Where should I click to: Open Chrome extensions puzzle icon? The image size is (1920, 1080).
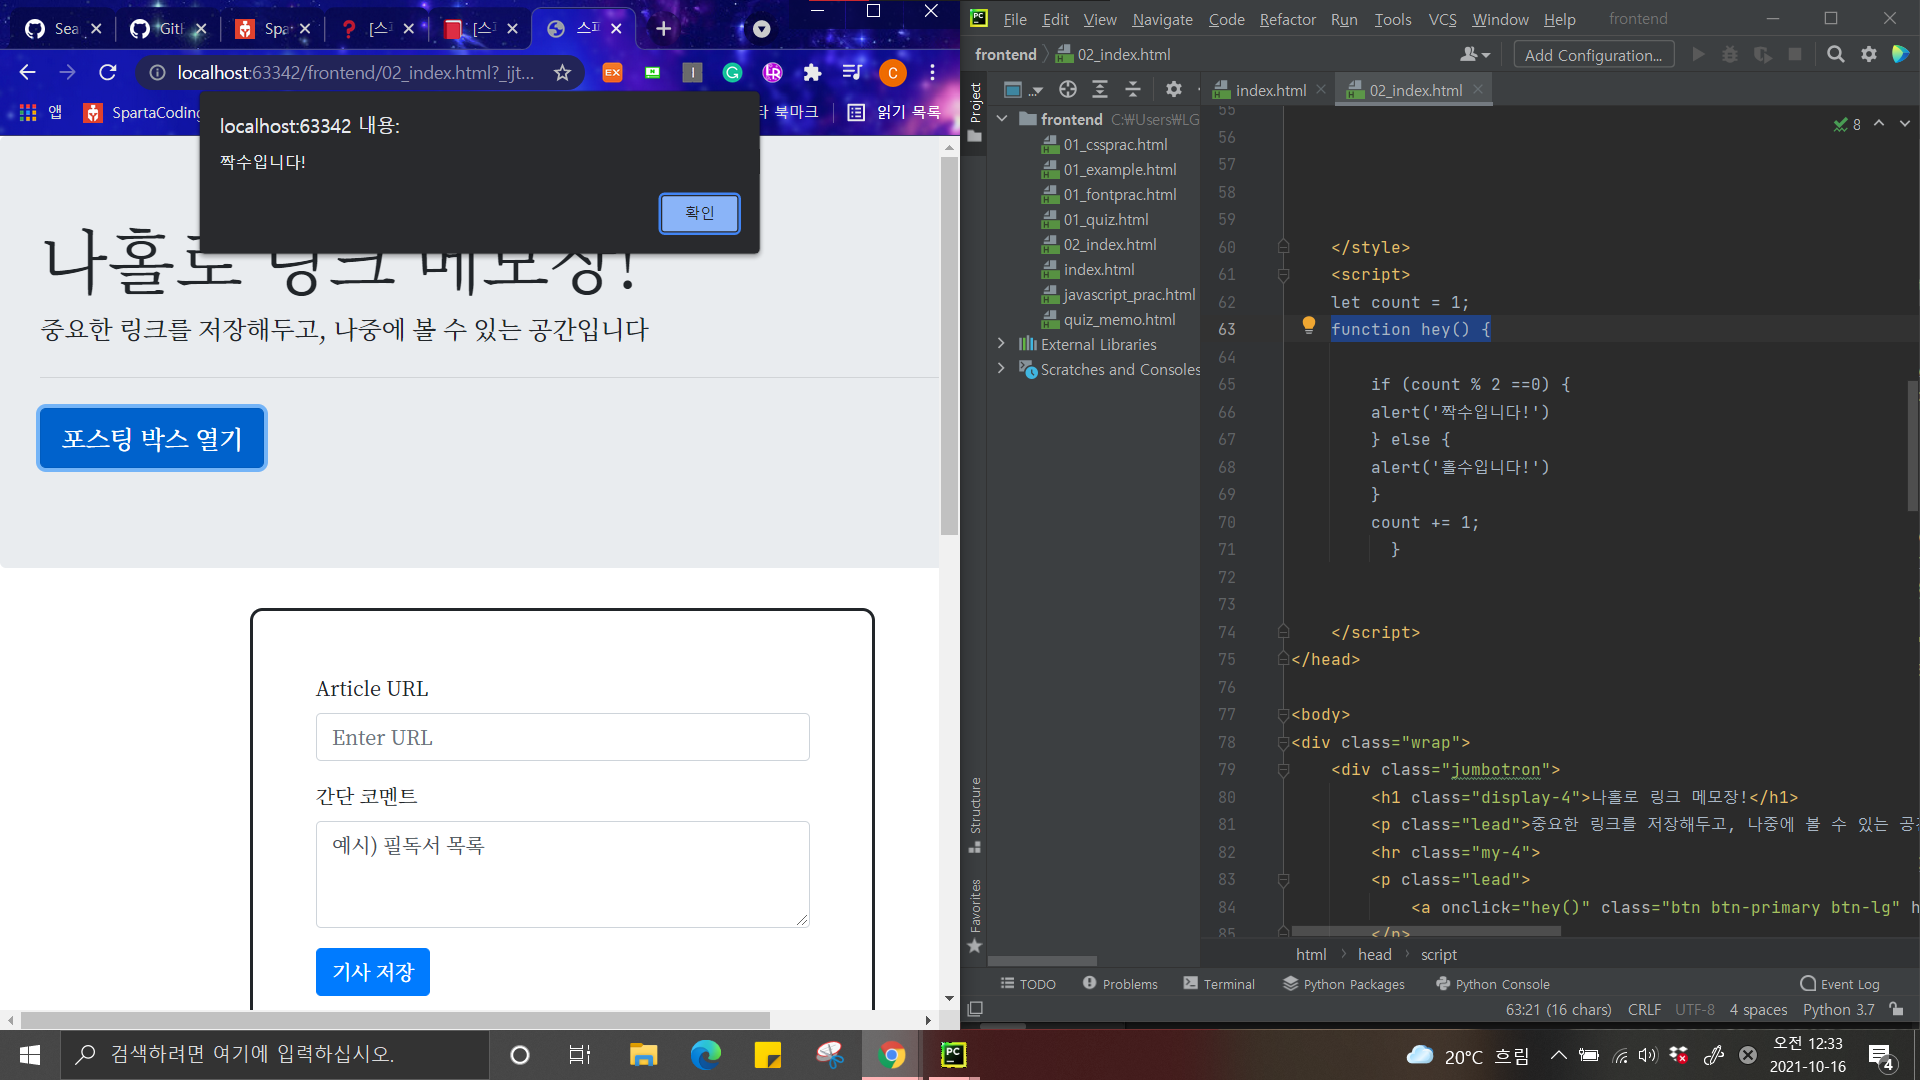(x=812, y=73)
